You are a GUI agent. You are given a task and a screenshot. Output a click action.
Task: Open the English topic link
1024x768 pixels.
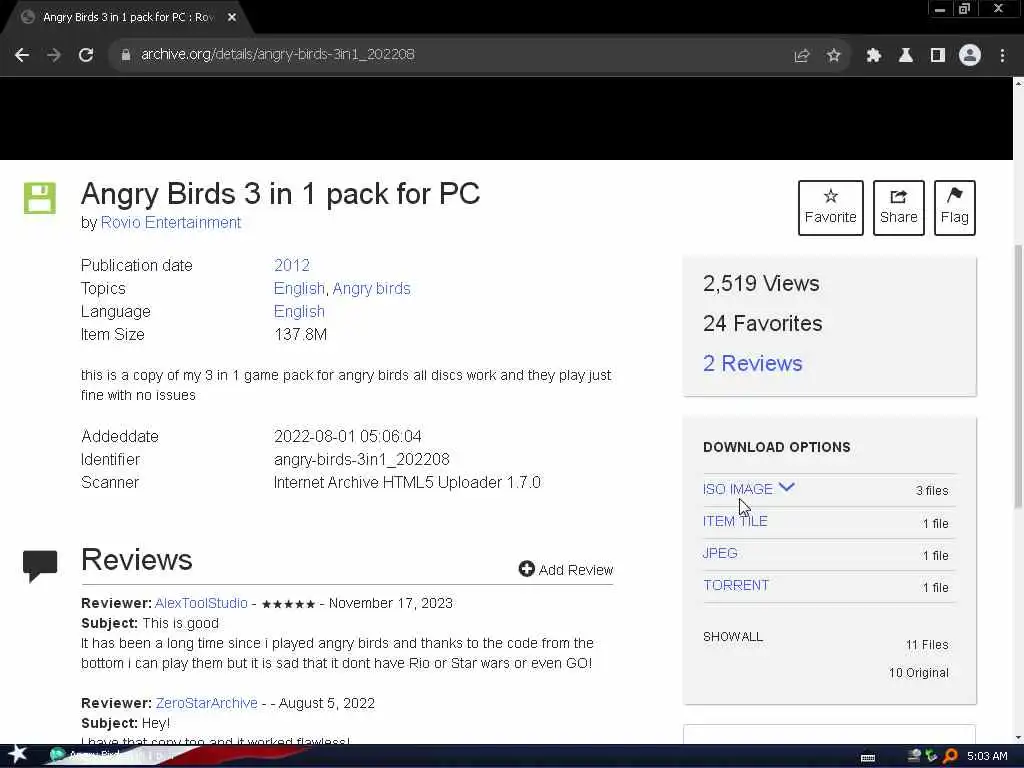point(299,289)
